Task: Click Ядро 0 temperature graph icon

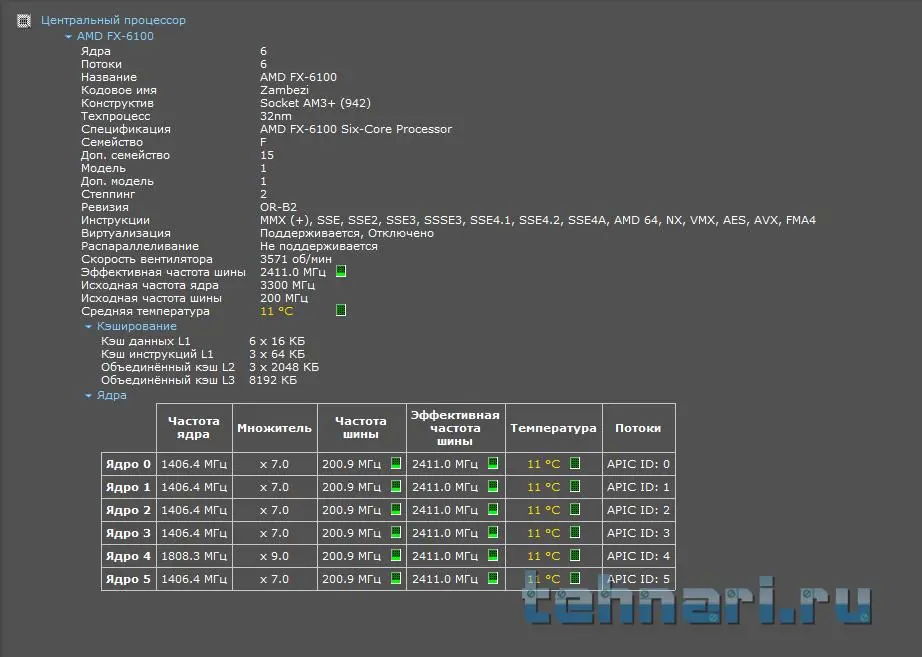Action: pyautogui.click(x=575, y=464)
